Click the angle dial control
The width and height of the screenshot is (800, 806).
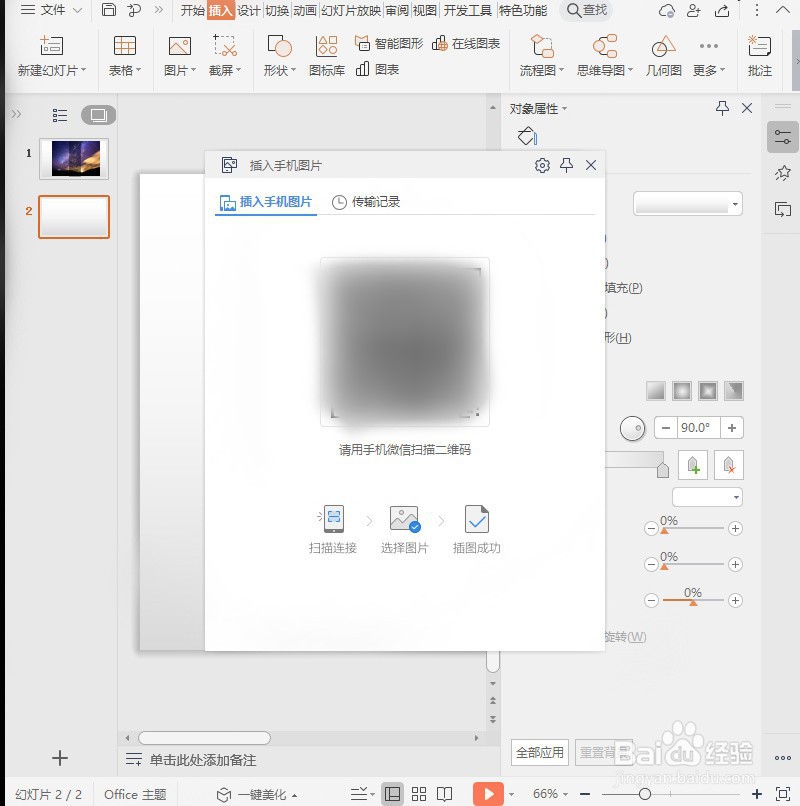point(632,428)
